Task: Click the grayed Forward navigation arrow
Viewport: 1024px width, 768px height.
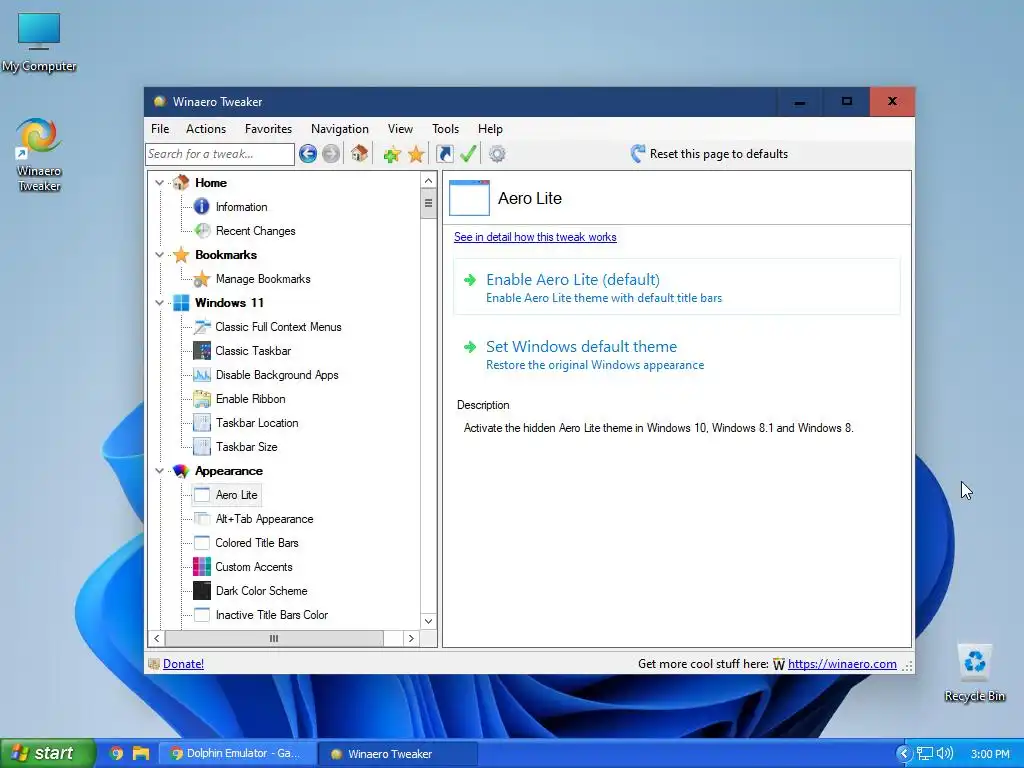Action: tap(331, 154)
